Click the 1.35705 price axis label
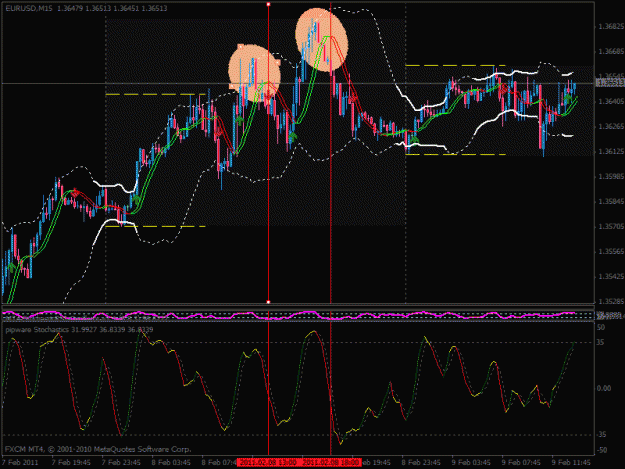This screenshot has height=469, width=625. 611,227
